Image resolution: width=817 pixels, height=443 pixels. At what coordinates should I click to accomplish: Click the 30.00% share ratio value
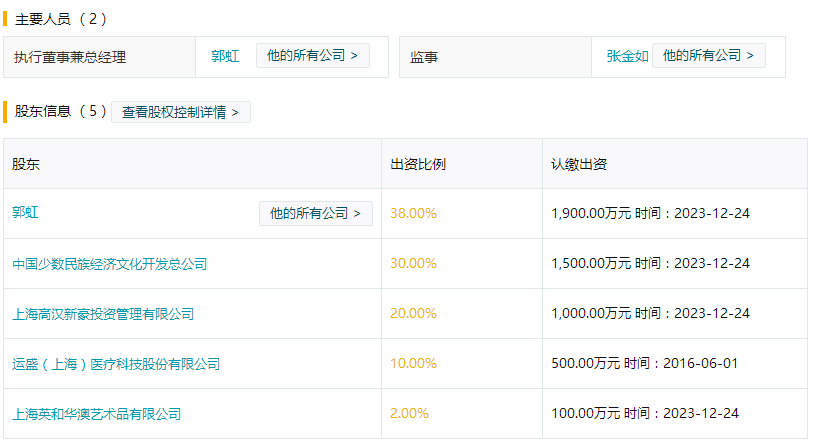pyautogui.click(x=413, y=264)
